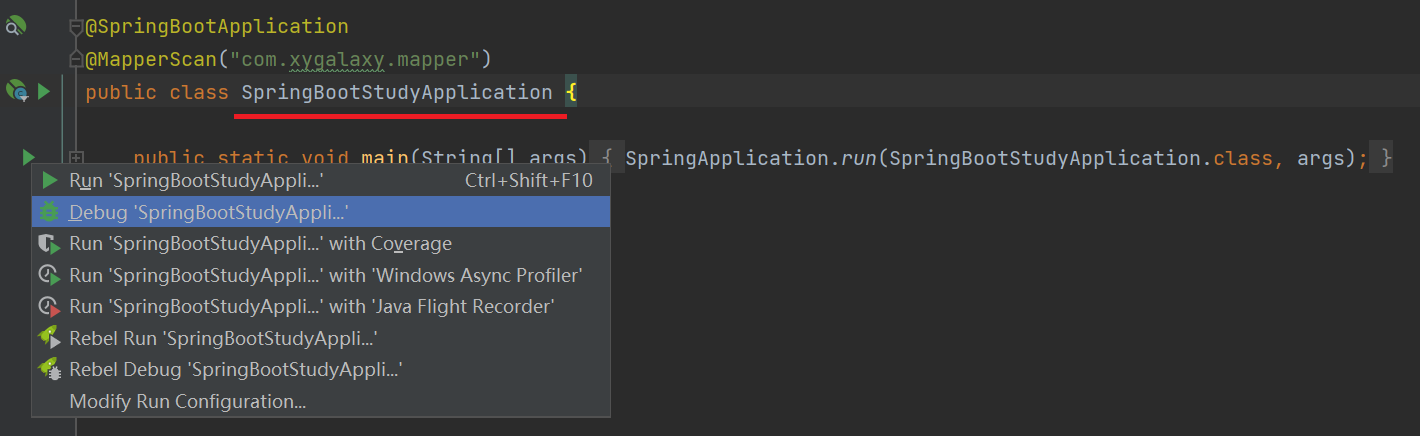Click the Java Flight Recorder icon
The image size is (1420, 436).
coord(49,307)
